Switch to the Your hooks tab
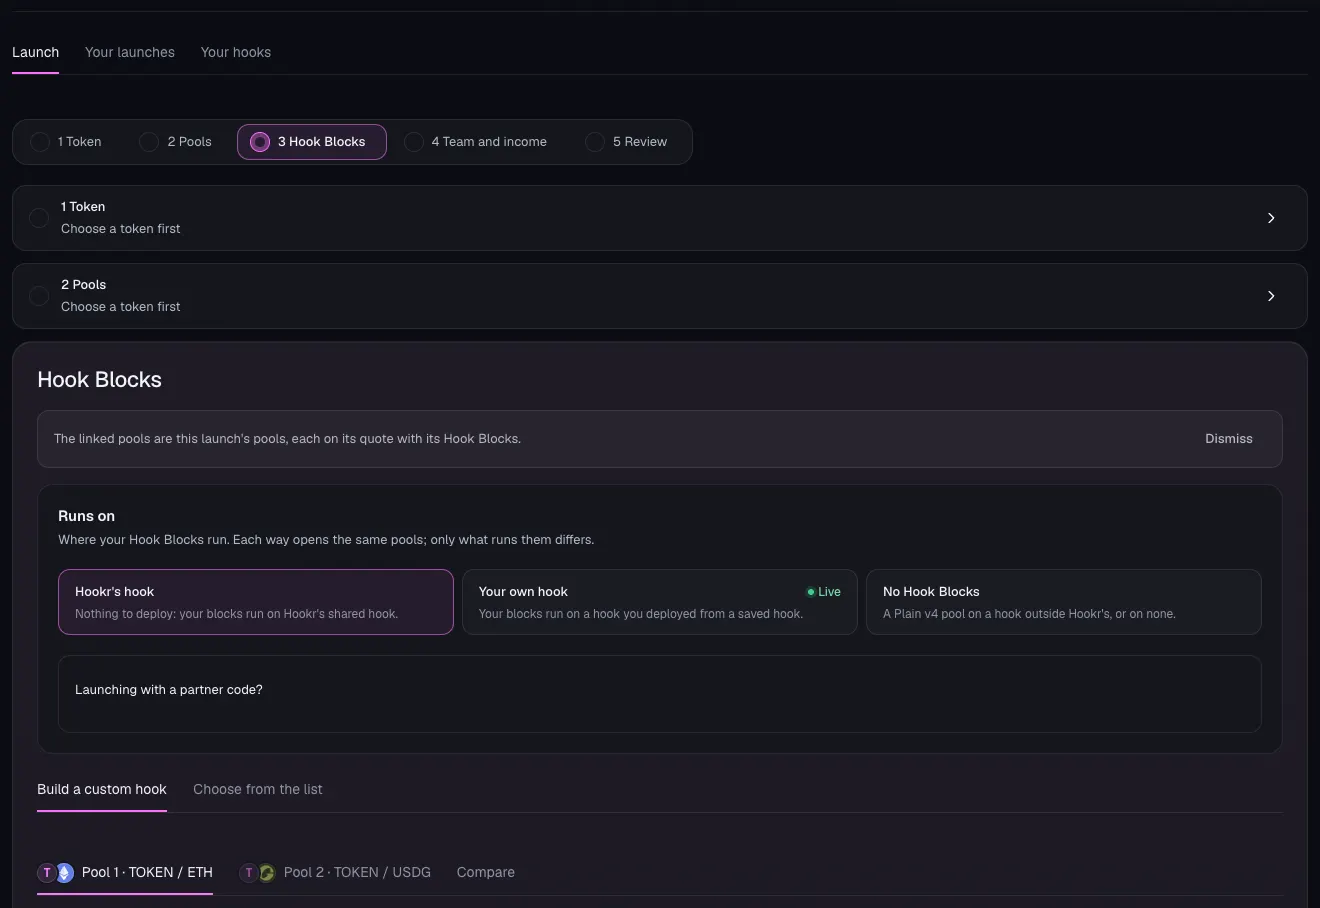The image size is (1320, 908). [236, 52]
